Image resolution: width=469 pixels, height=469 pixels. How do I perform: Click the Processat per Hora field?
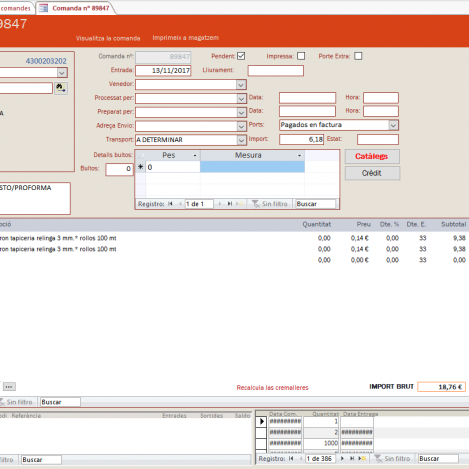(381, 98)
